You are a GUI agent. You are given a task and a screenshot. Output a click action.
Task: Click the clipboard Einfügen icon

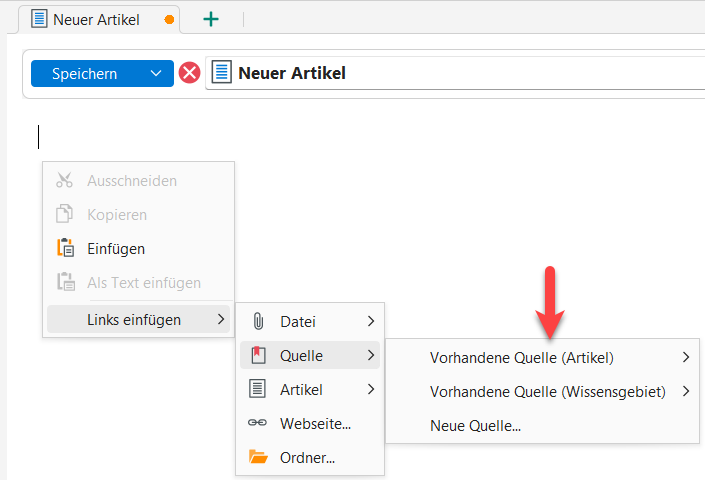coord(65,249)
